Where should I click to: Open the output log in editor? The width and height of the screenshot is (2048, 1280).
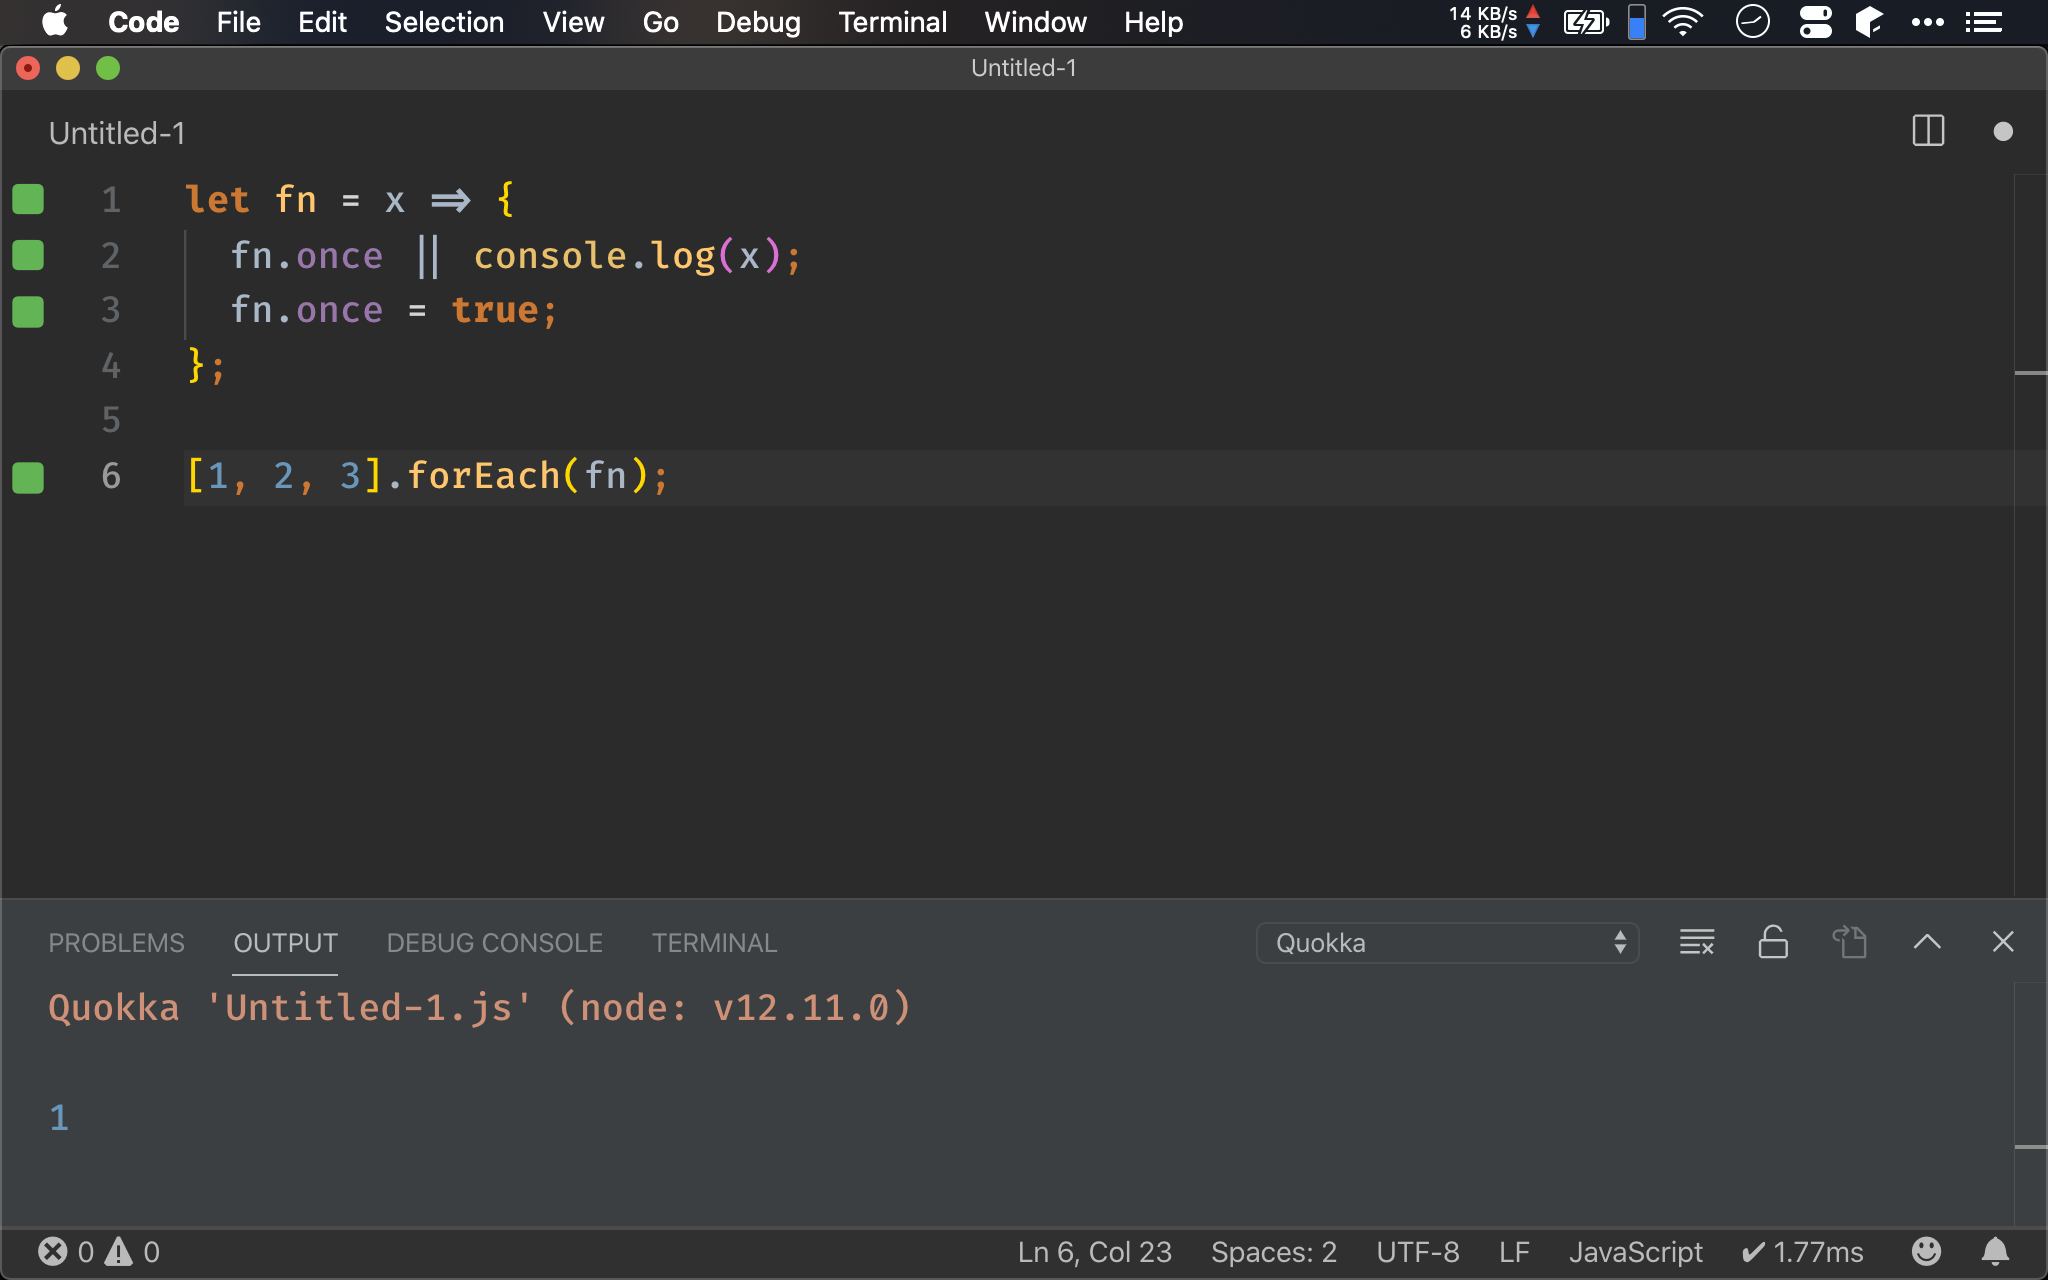[1849, 942]
